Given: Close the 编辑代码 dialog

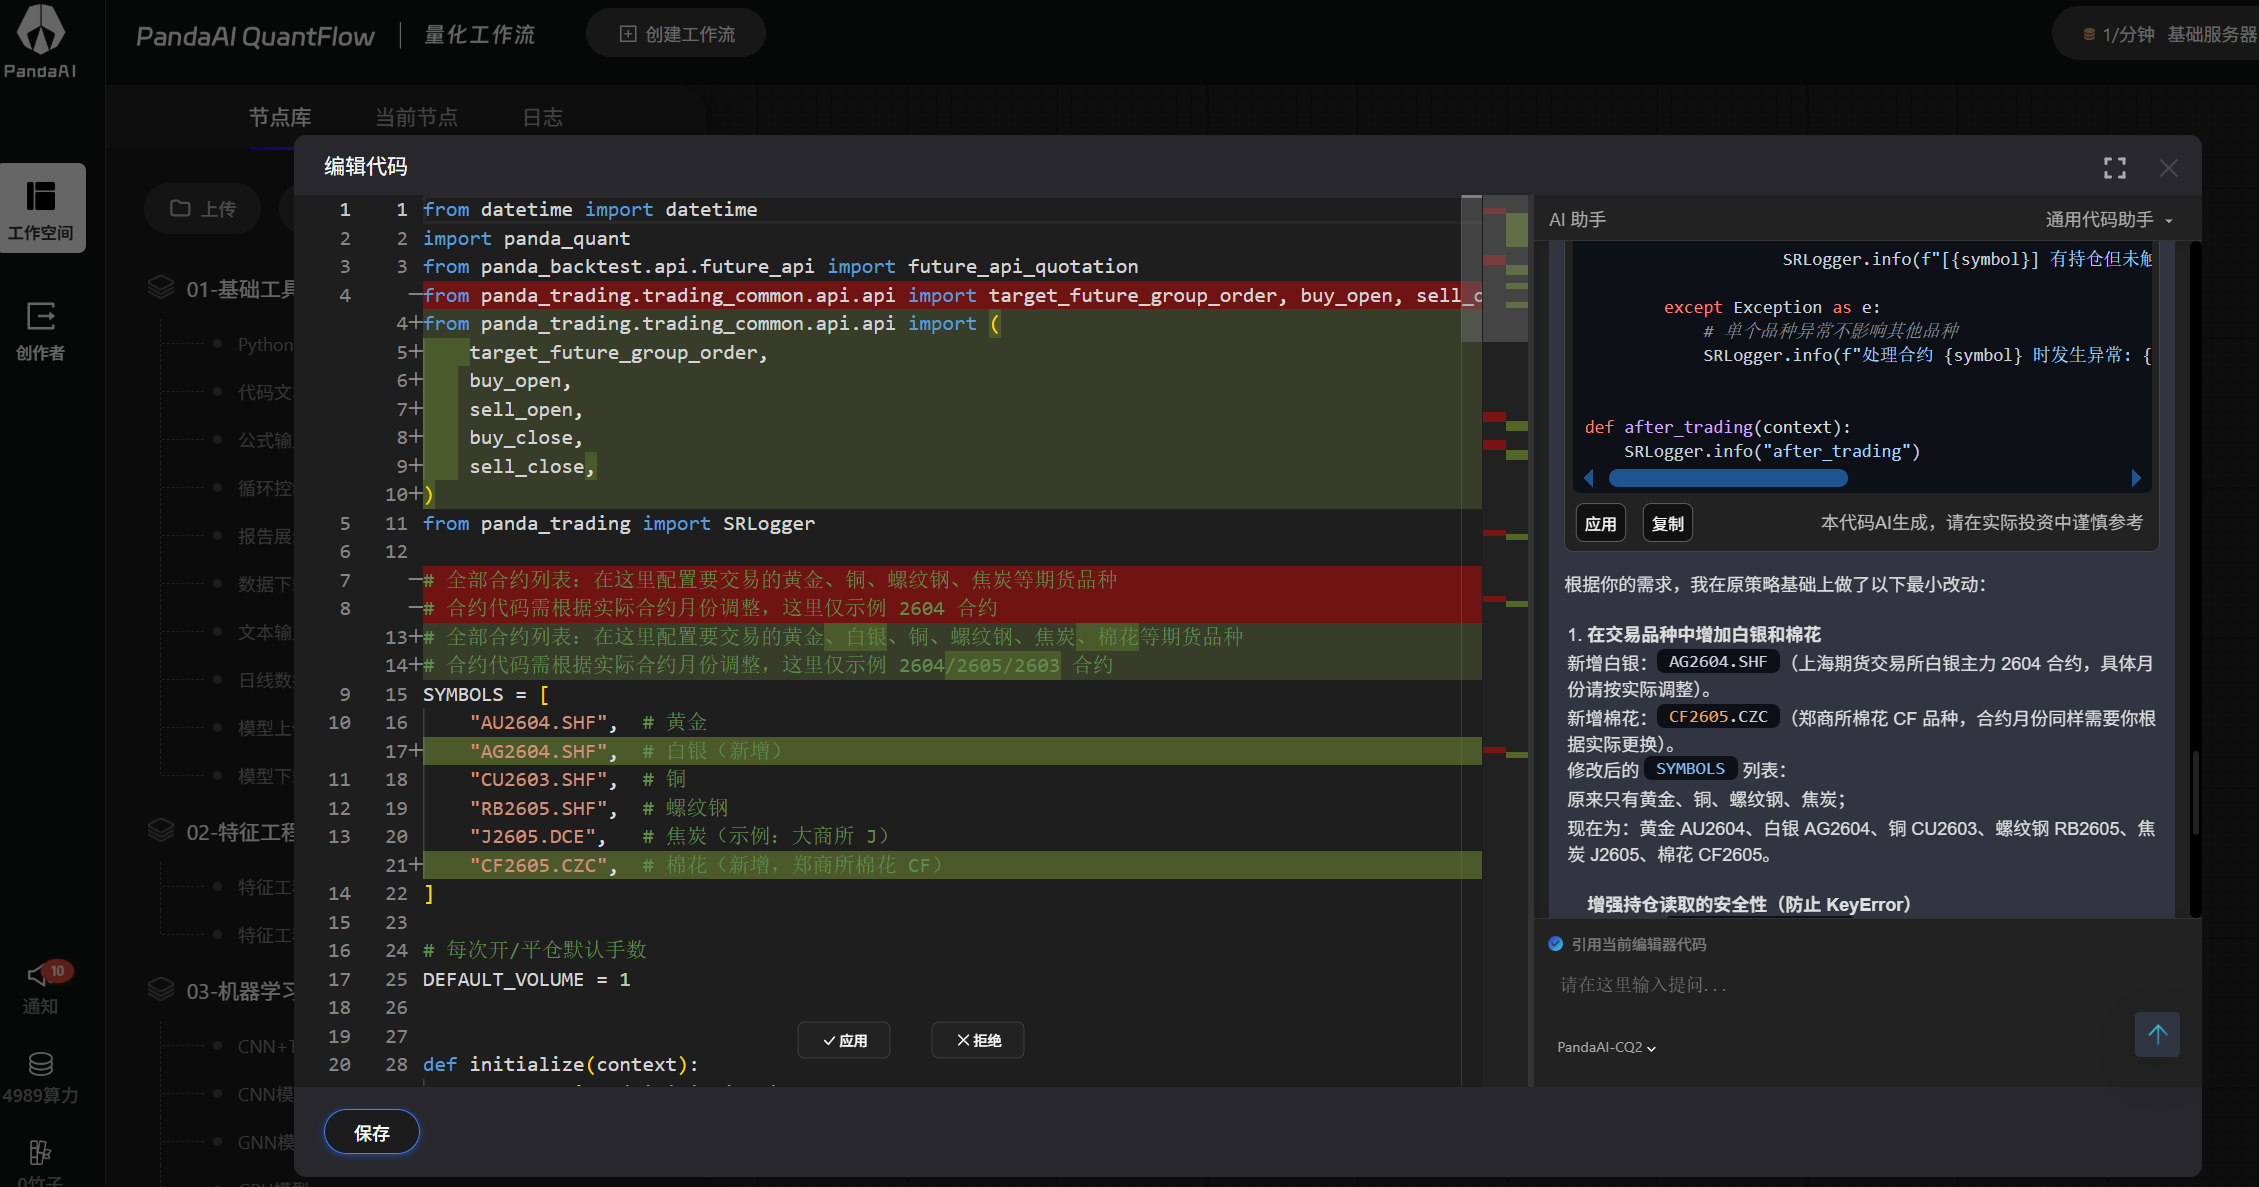Looking at the screenshot, I should tap(2168, 168).
